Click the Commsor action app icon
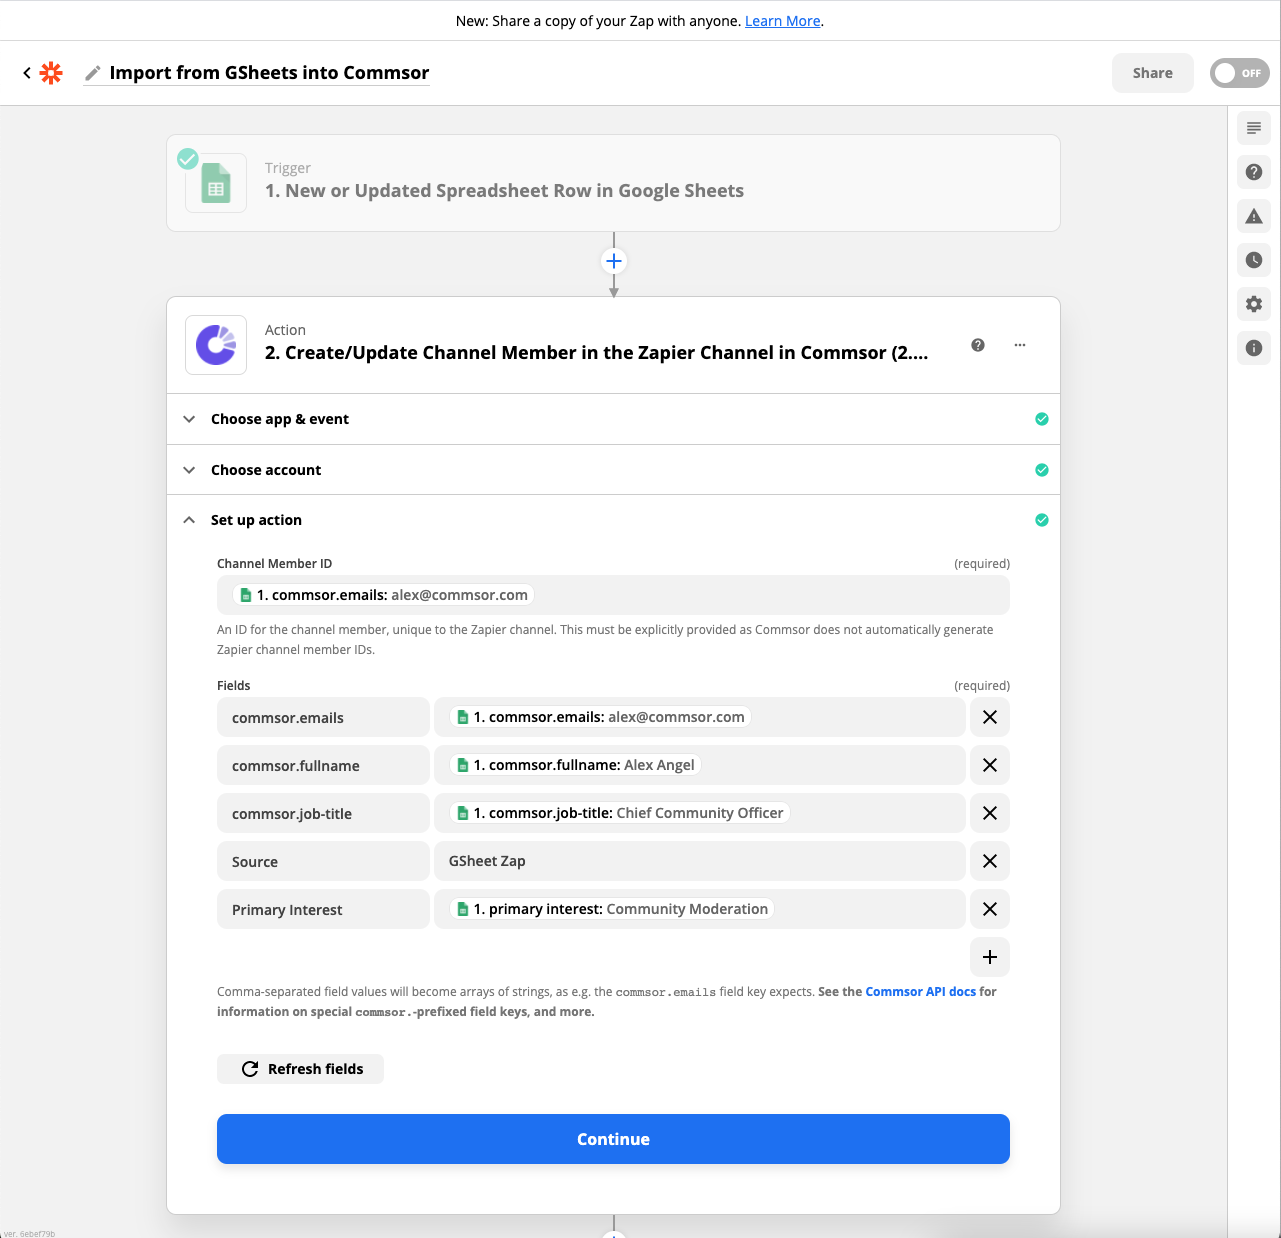This screenshot has height=1238, width=1281. tap(216, 345)
